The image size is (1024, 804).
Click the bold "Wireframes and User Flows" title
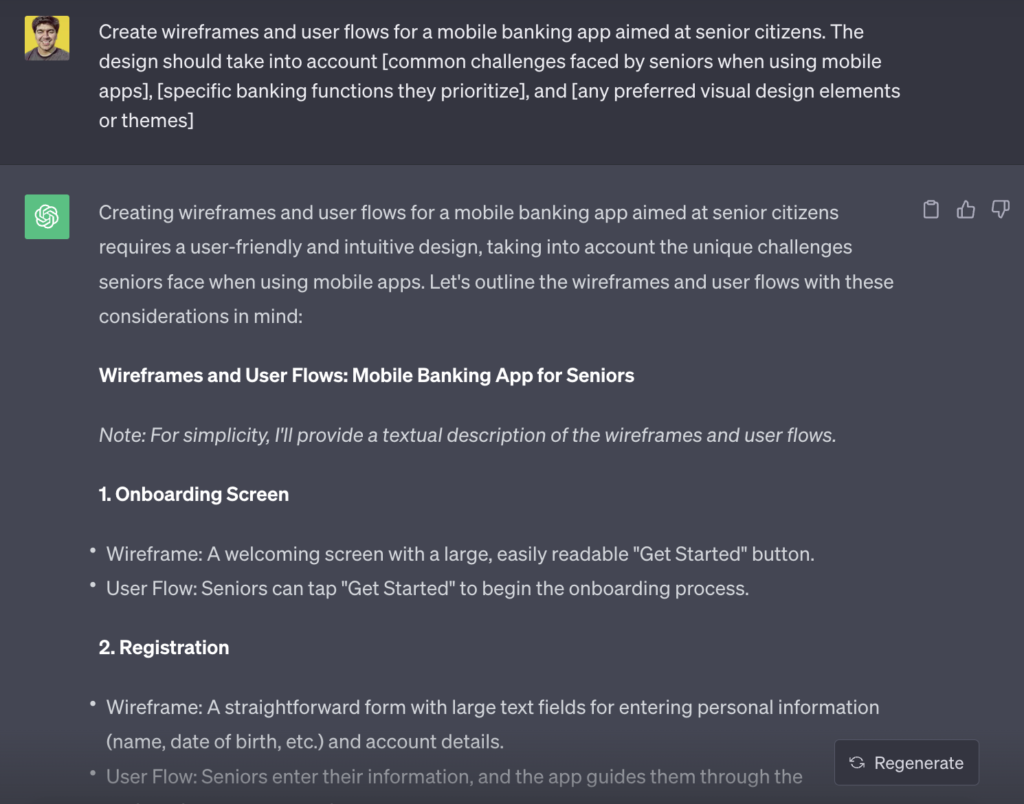pyautogui.click(x=366, y=376)
